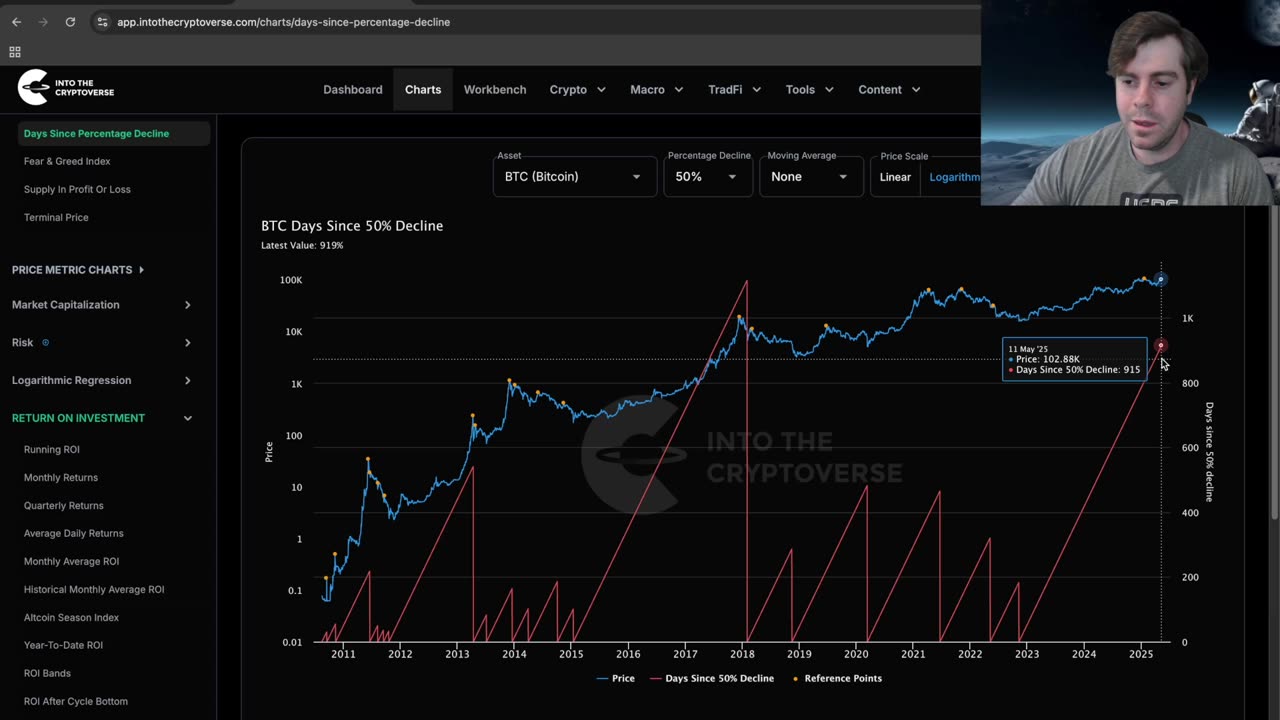
Task: Reload the page
Action: (x=70, y=22)
